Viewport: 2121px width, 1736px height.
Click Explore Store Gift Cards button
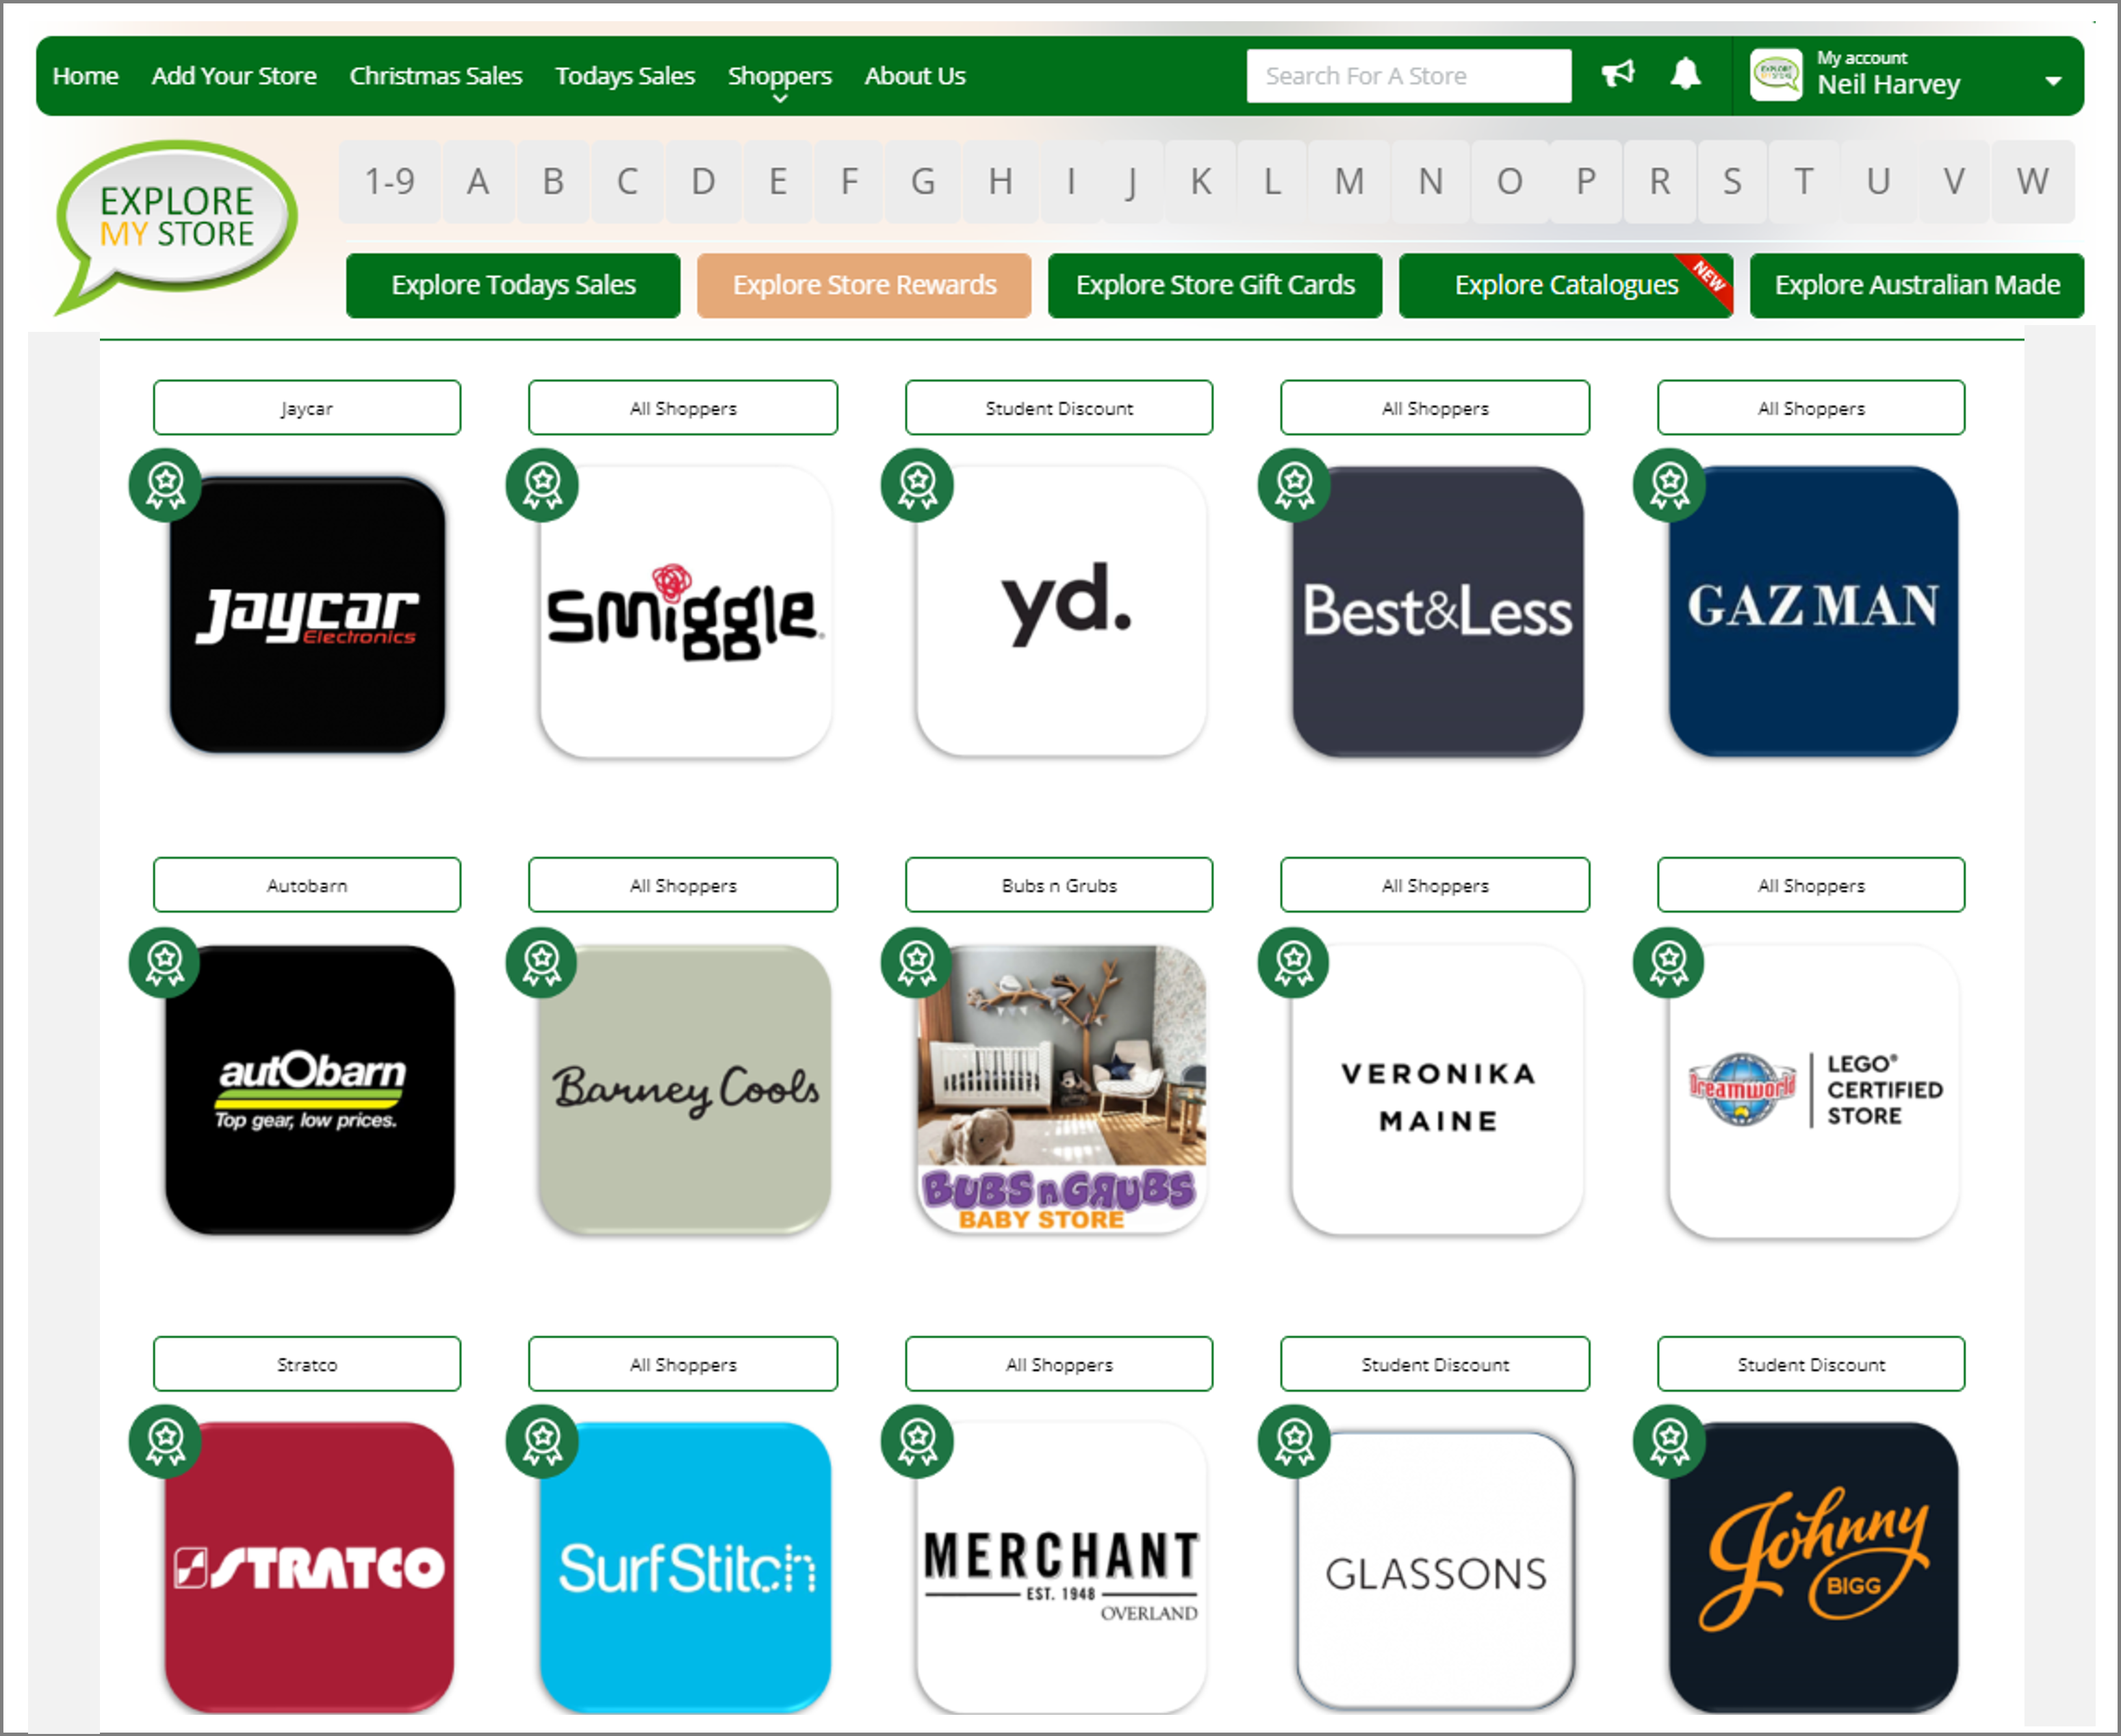[x=1214, y=285]
